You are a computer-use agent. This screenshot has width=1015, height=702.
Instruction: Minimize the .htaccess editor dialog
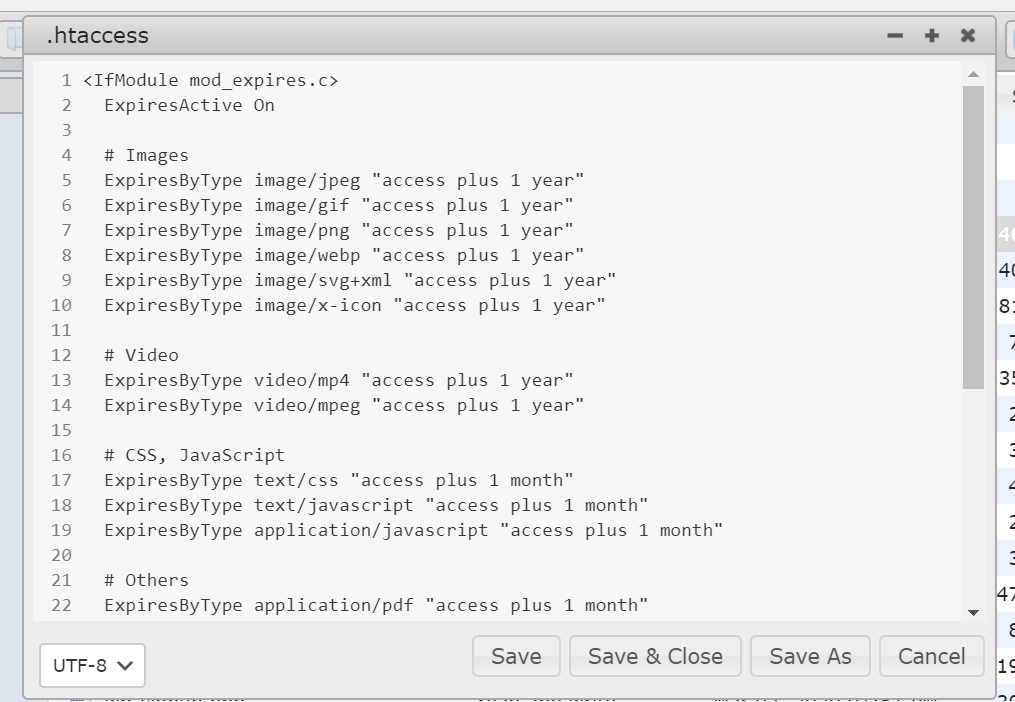pyautogui.click(x=895, y=36)
